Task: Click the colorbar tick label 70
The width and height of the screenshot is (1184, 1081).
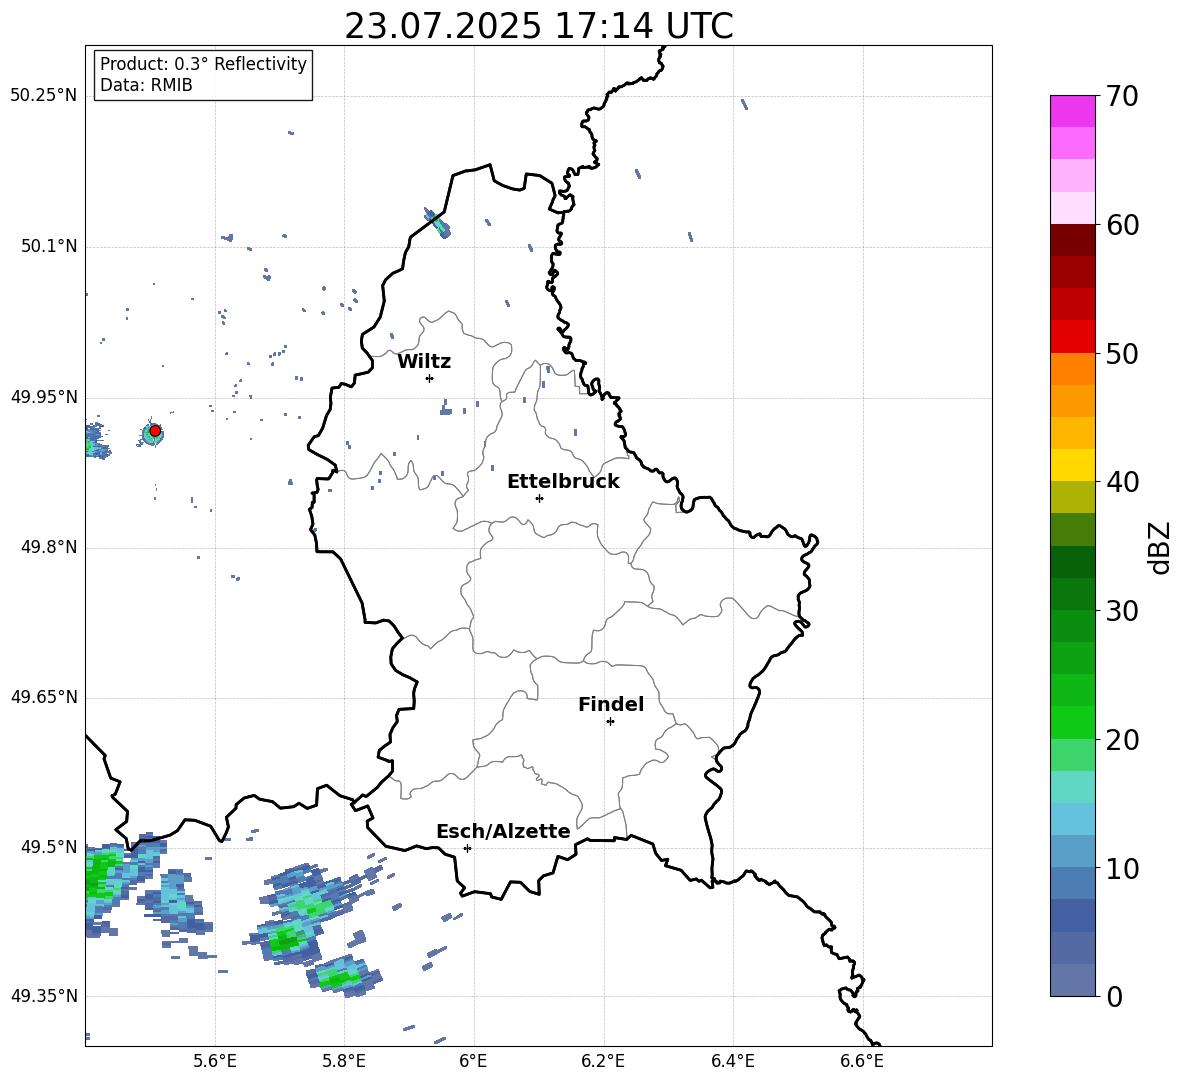Action: (x=1122, y=96)
